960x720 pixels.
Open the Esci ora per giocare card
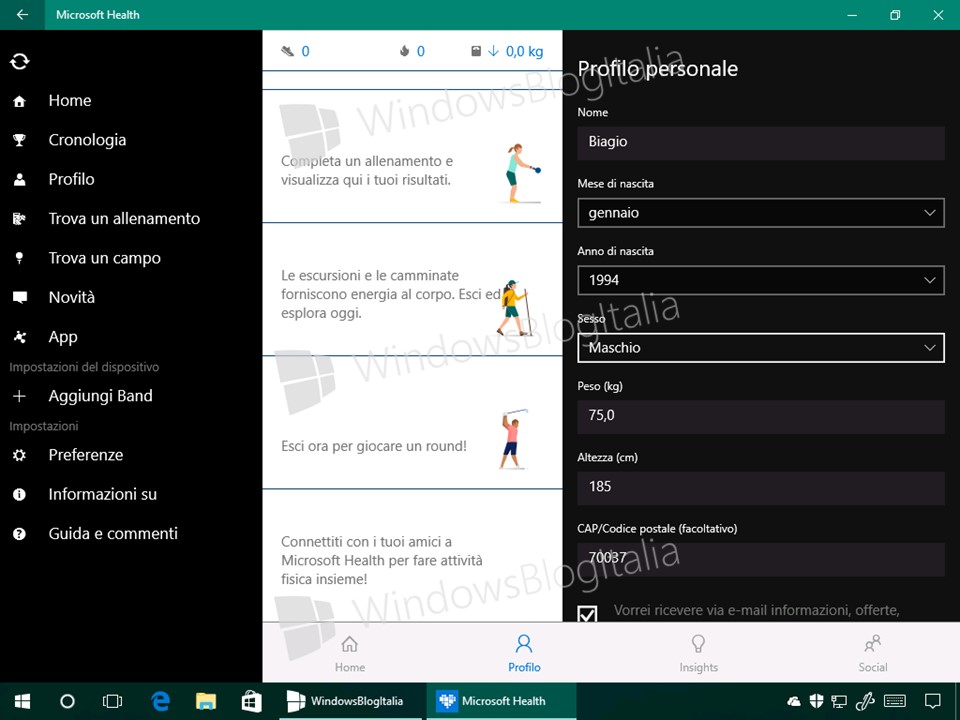tap(412, 422)
